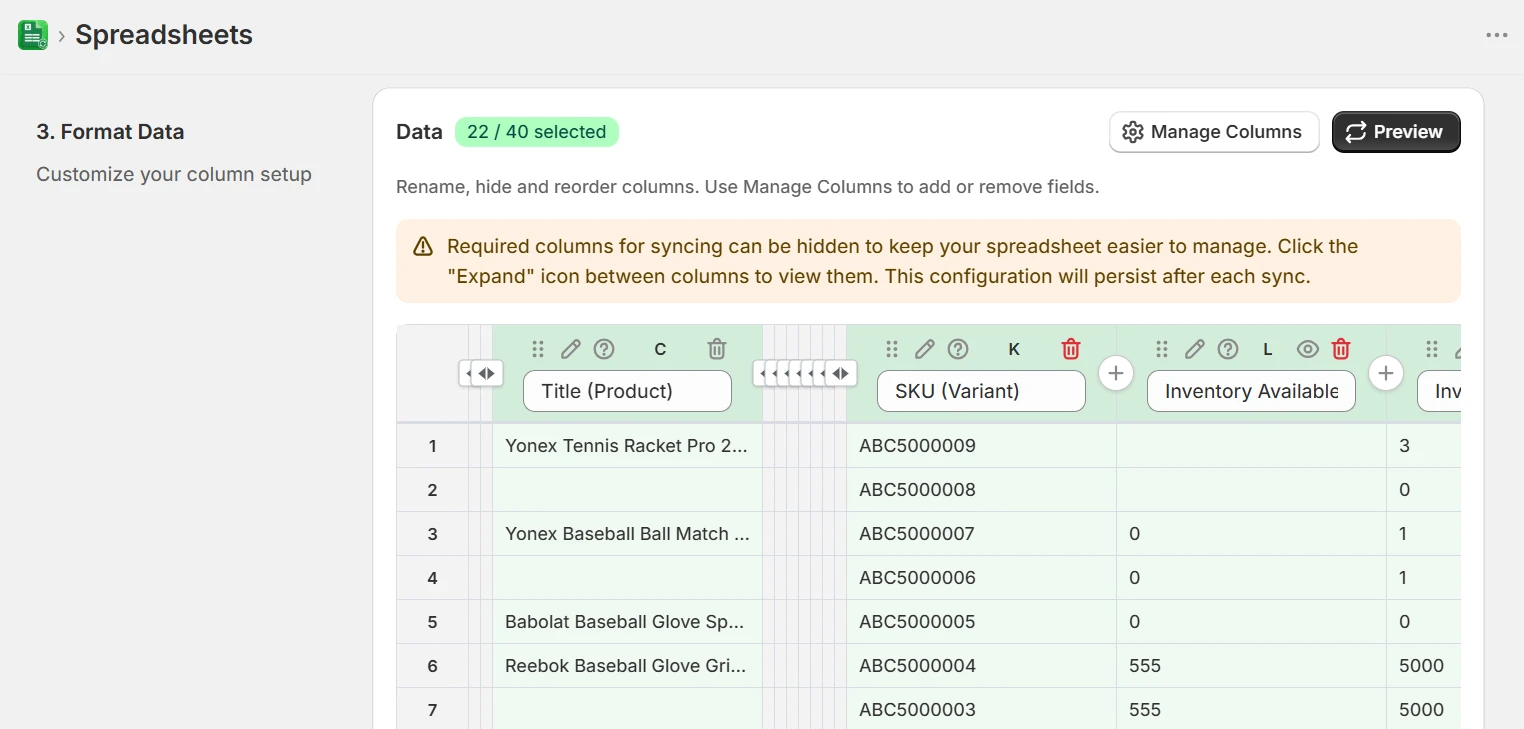Viewport: 1524px width, 729px height.
Task: Edit the Inventory Available column name field
Action: (x=1251, y=391)
